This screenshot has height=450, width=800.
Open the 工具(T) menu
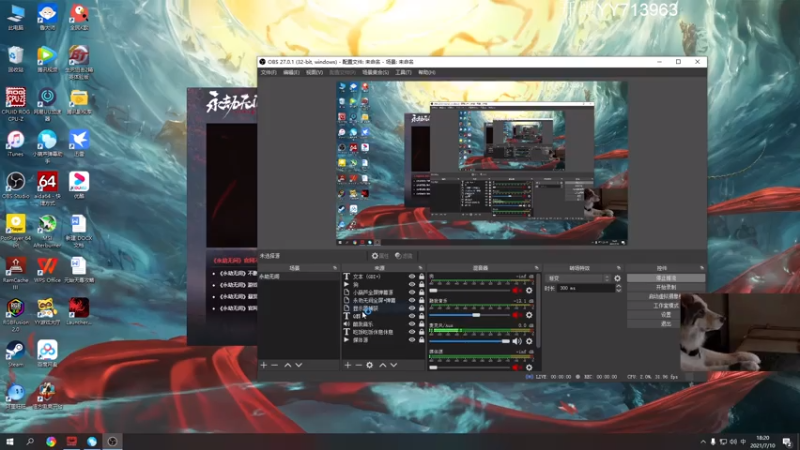click(x=403, y=72)
